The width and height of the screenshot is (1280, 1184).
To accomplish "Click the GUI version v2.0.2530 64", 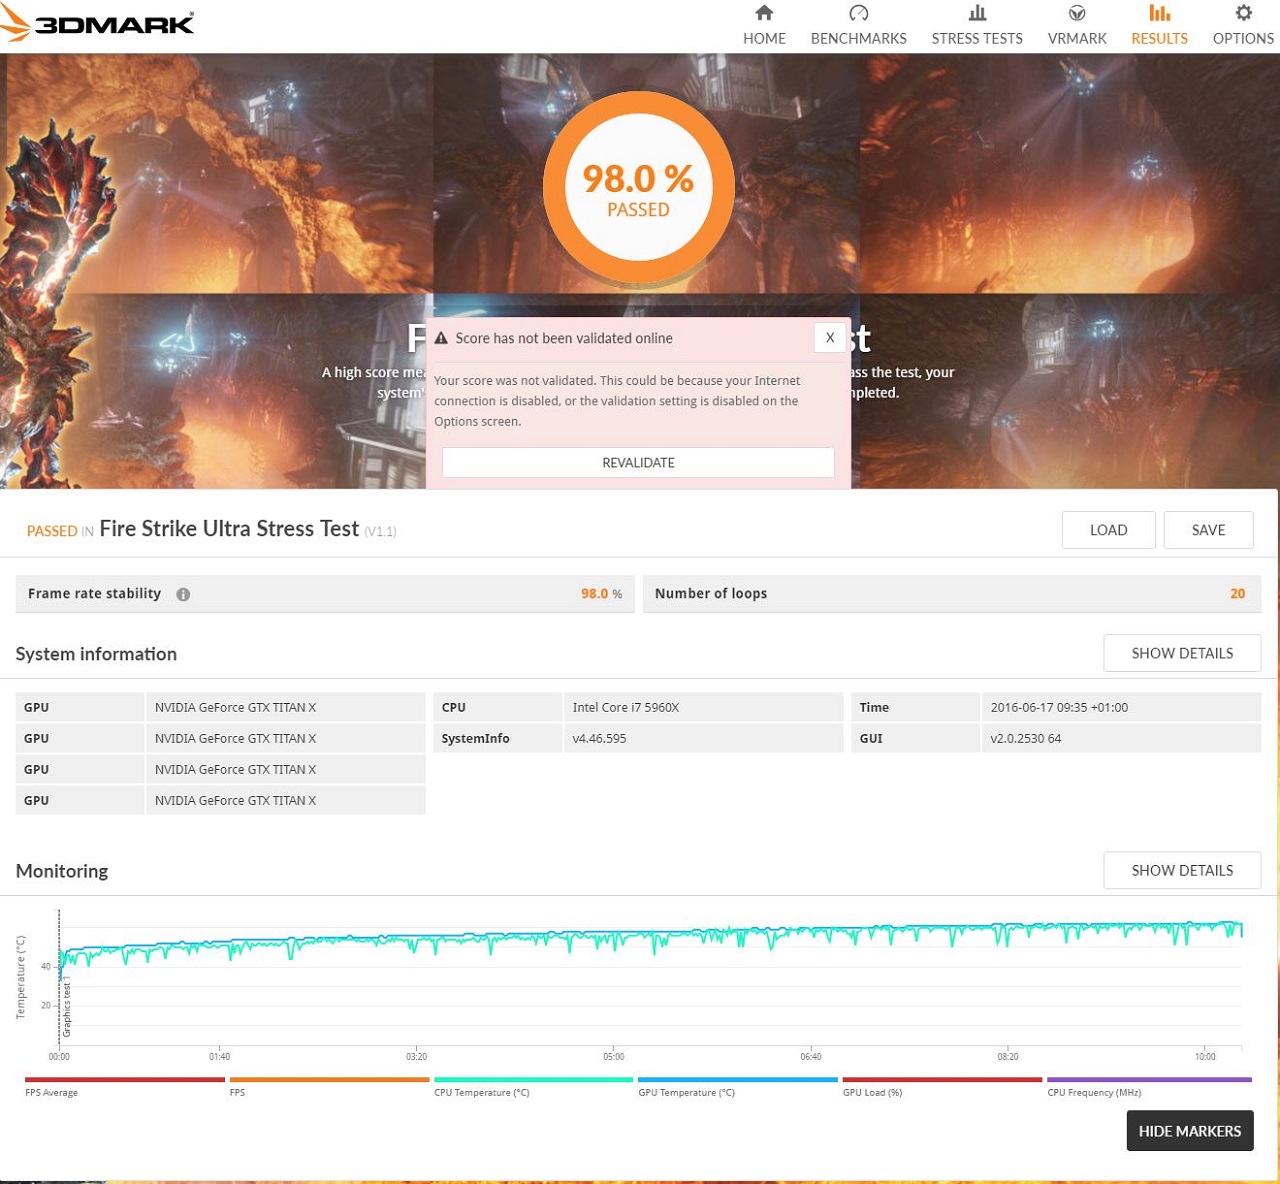I will coord(1026,738).
